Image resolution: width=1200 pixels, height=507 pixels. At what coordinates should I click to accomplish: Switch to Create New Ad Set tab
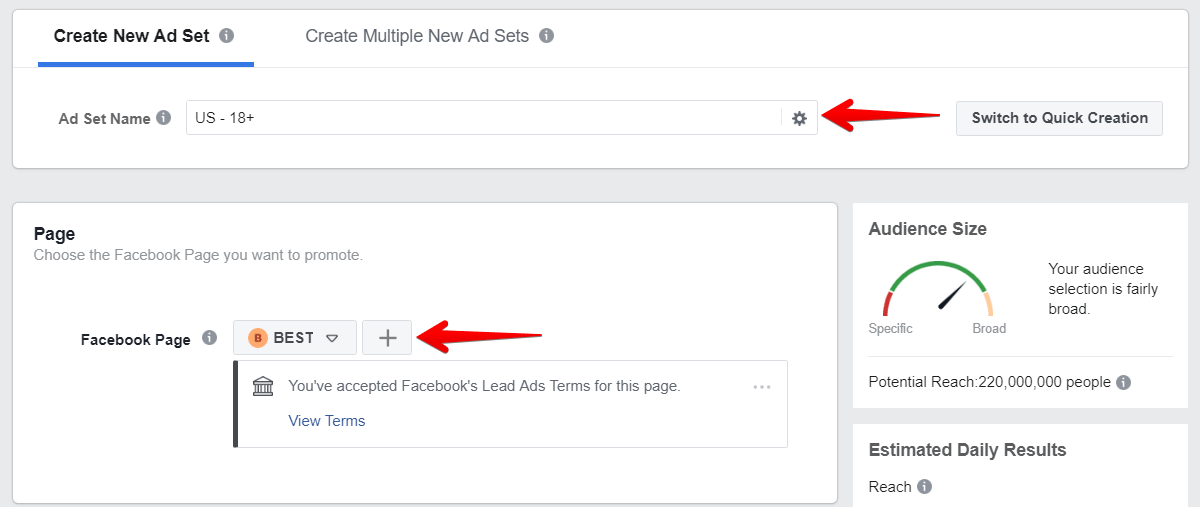132,36
